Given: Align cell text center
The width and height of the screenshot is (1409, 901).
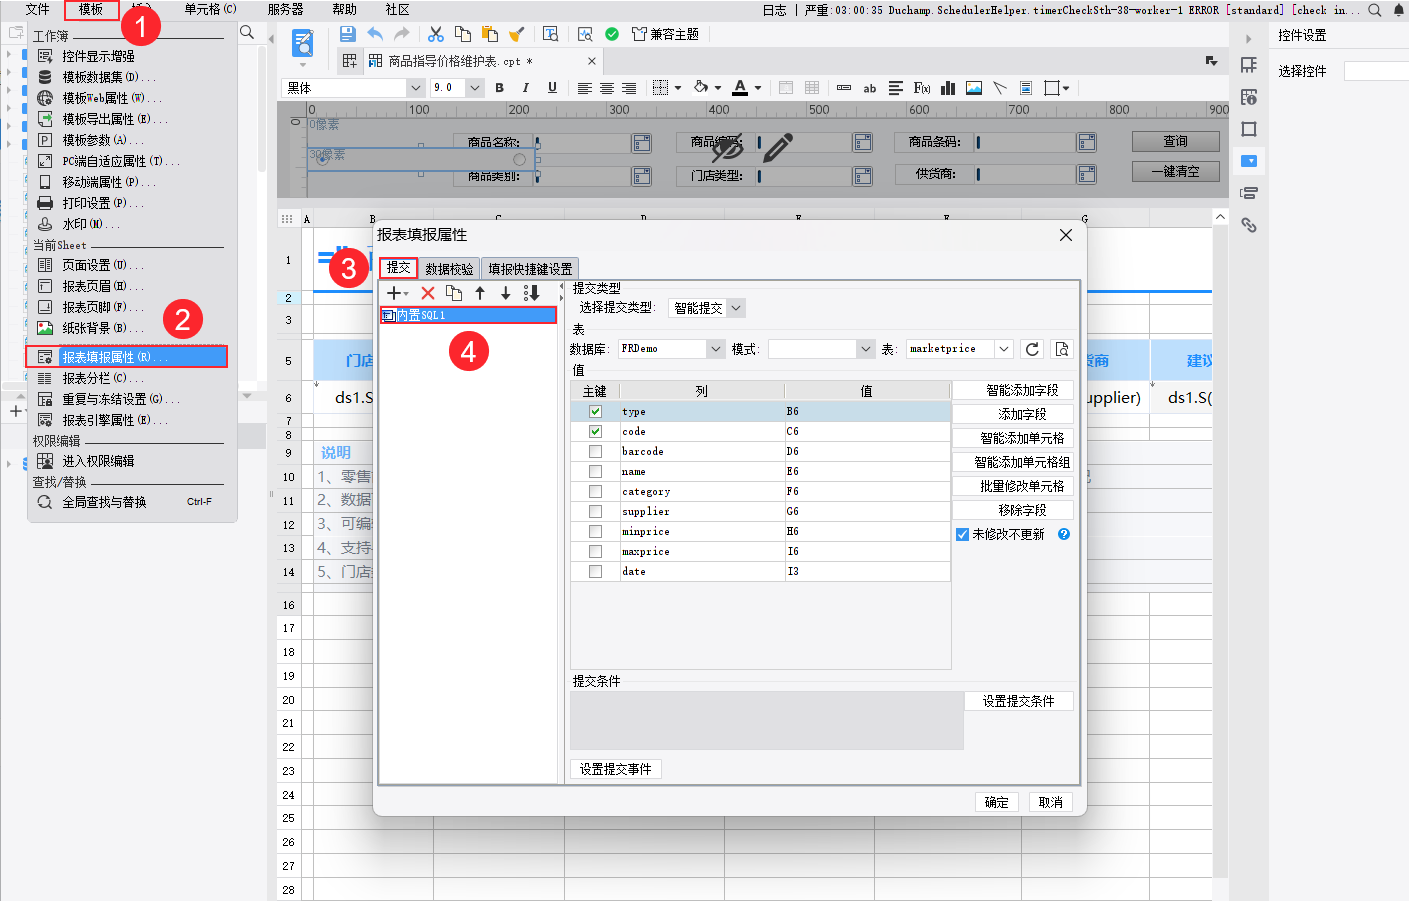Looking at the screenshot, I should click(607, 88).
